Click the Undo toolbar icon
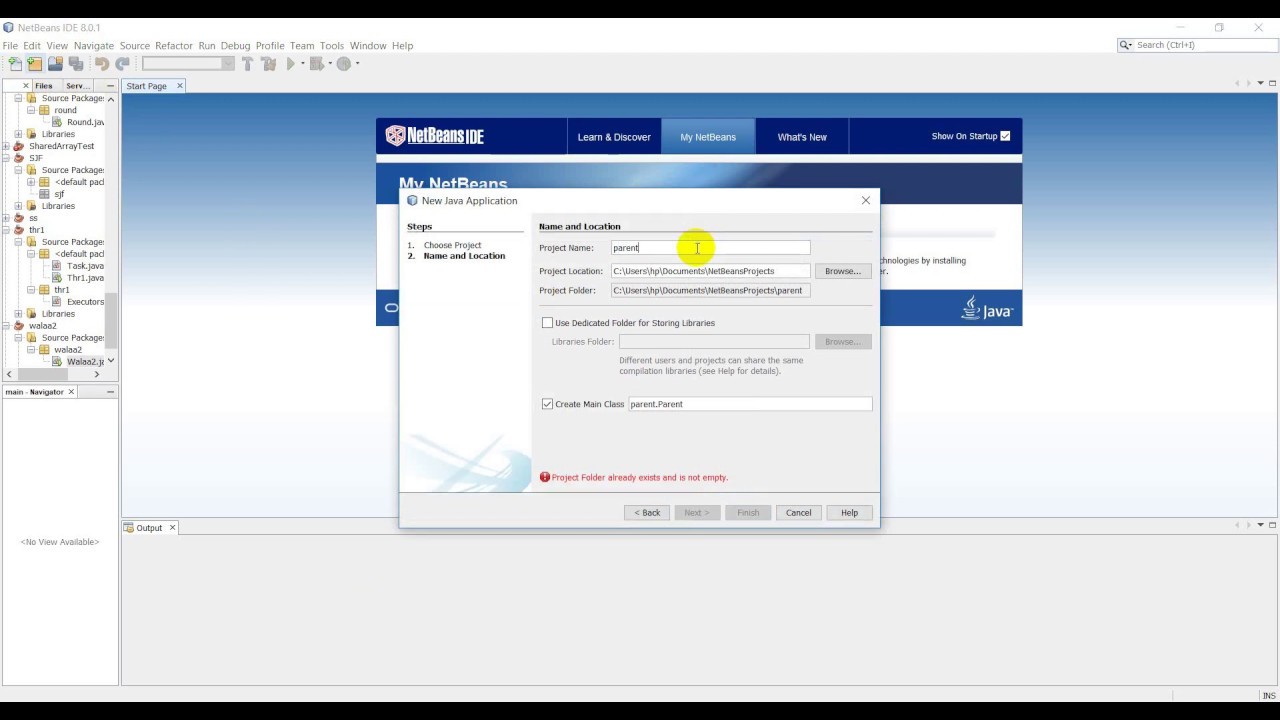The width and height of the screenshot is (1280, 720). pyautogui.click(x=102, y=64)
